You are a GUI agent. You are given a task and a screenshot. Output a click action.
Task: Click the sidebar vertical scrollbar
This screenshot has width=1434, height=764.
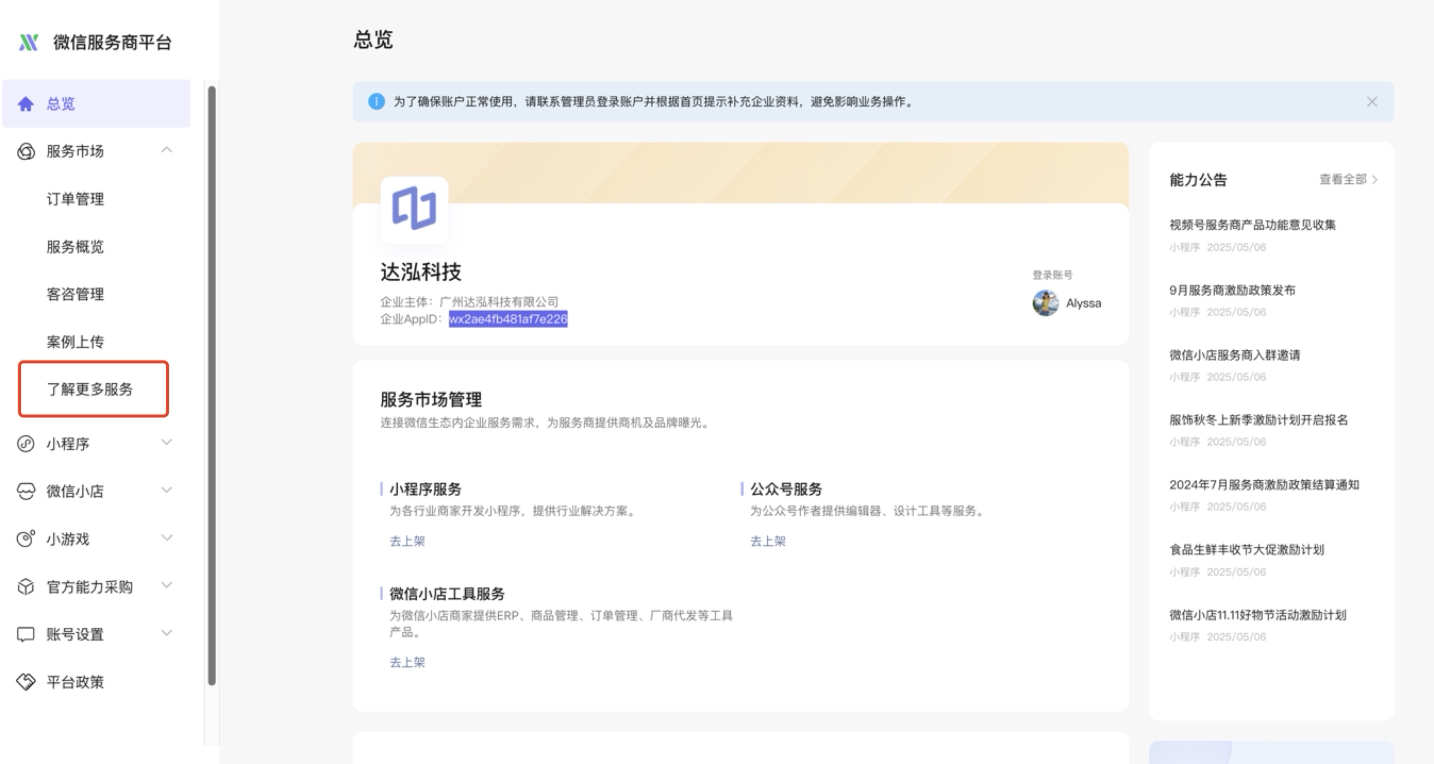pos(211,386)
